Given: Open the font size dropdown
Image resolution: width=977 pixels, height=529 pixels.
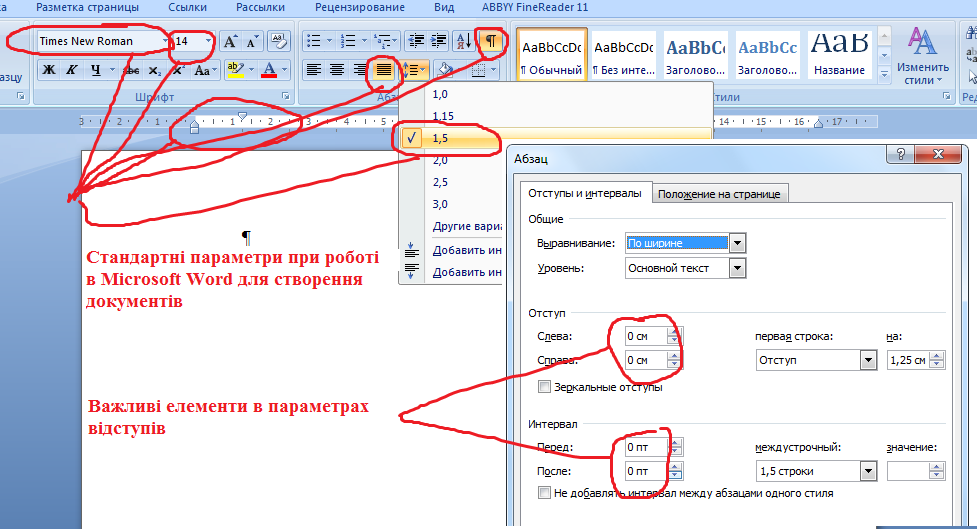Looking at the screenshot, I should [x=208, y=41].
